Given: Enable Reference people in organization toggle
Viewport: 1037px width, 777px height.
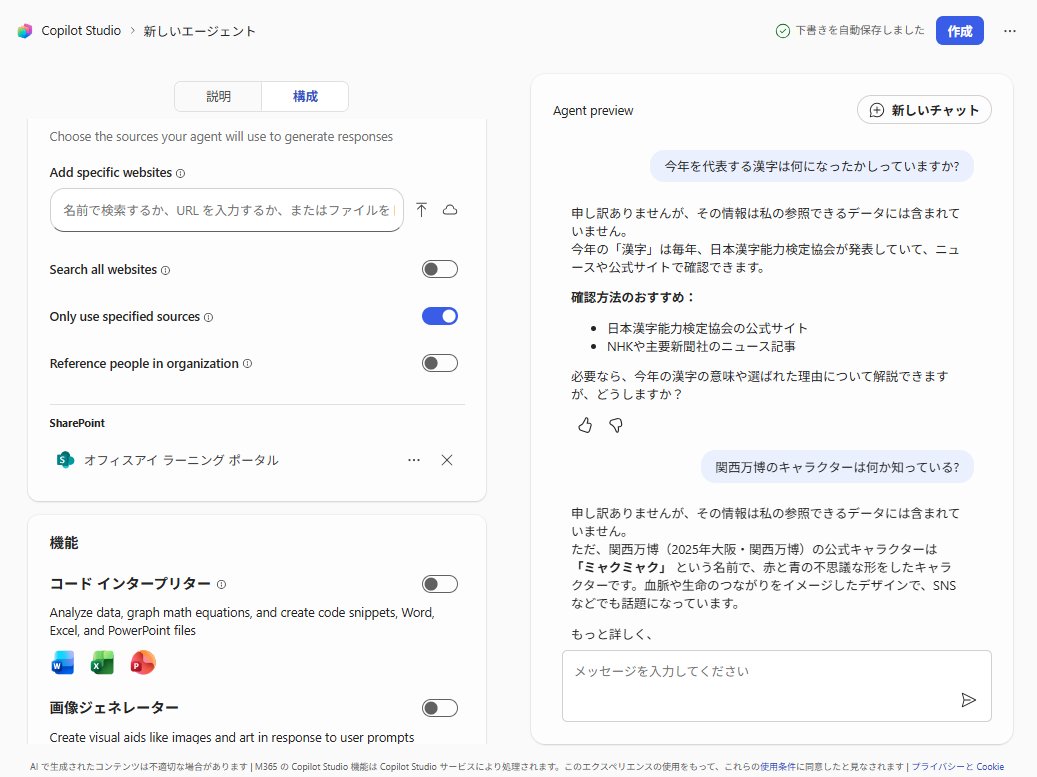Looking at the screenshot, I should click(x=440, y=363).
